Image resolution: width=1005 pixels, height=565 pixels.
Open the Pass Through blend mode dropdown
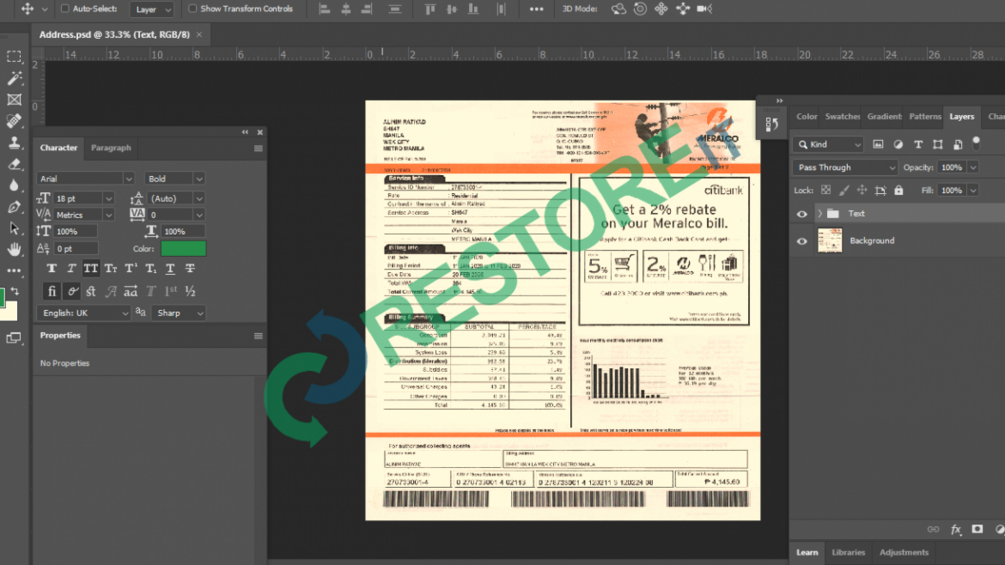pos(845,168)
